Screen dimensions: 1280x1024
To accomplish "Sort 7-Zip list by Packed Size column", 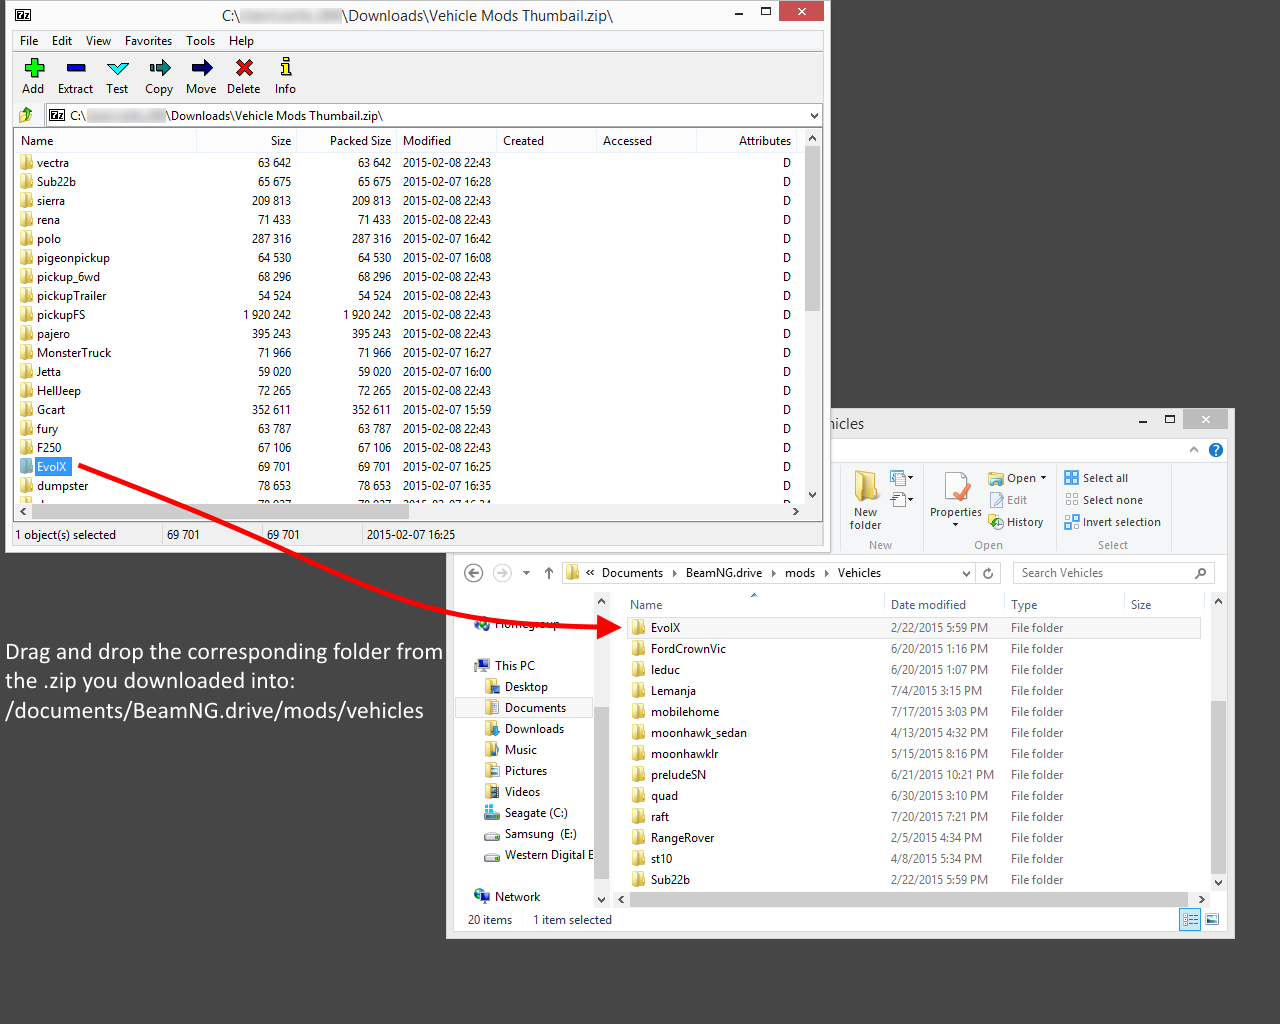I will click(x=347, y=141).
